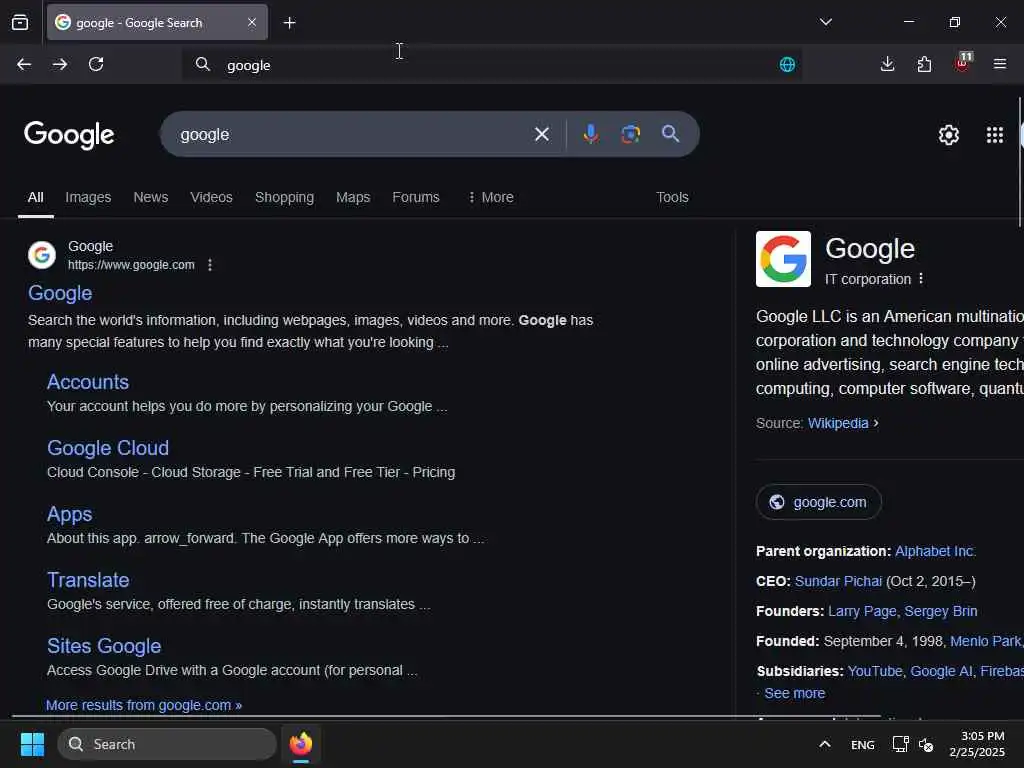Open the Apps sitelink

70,515
